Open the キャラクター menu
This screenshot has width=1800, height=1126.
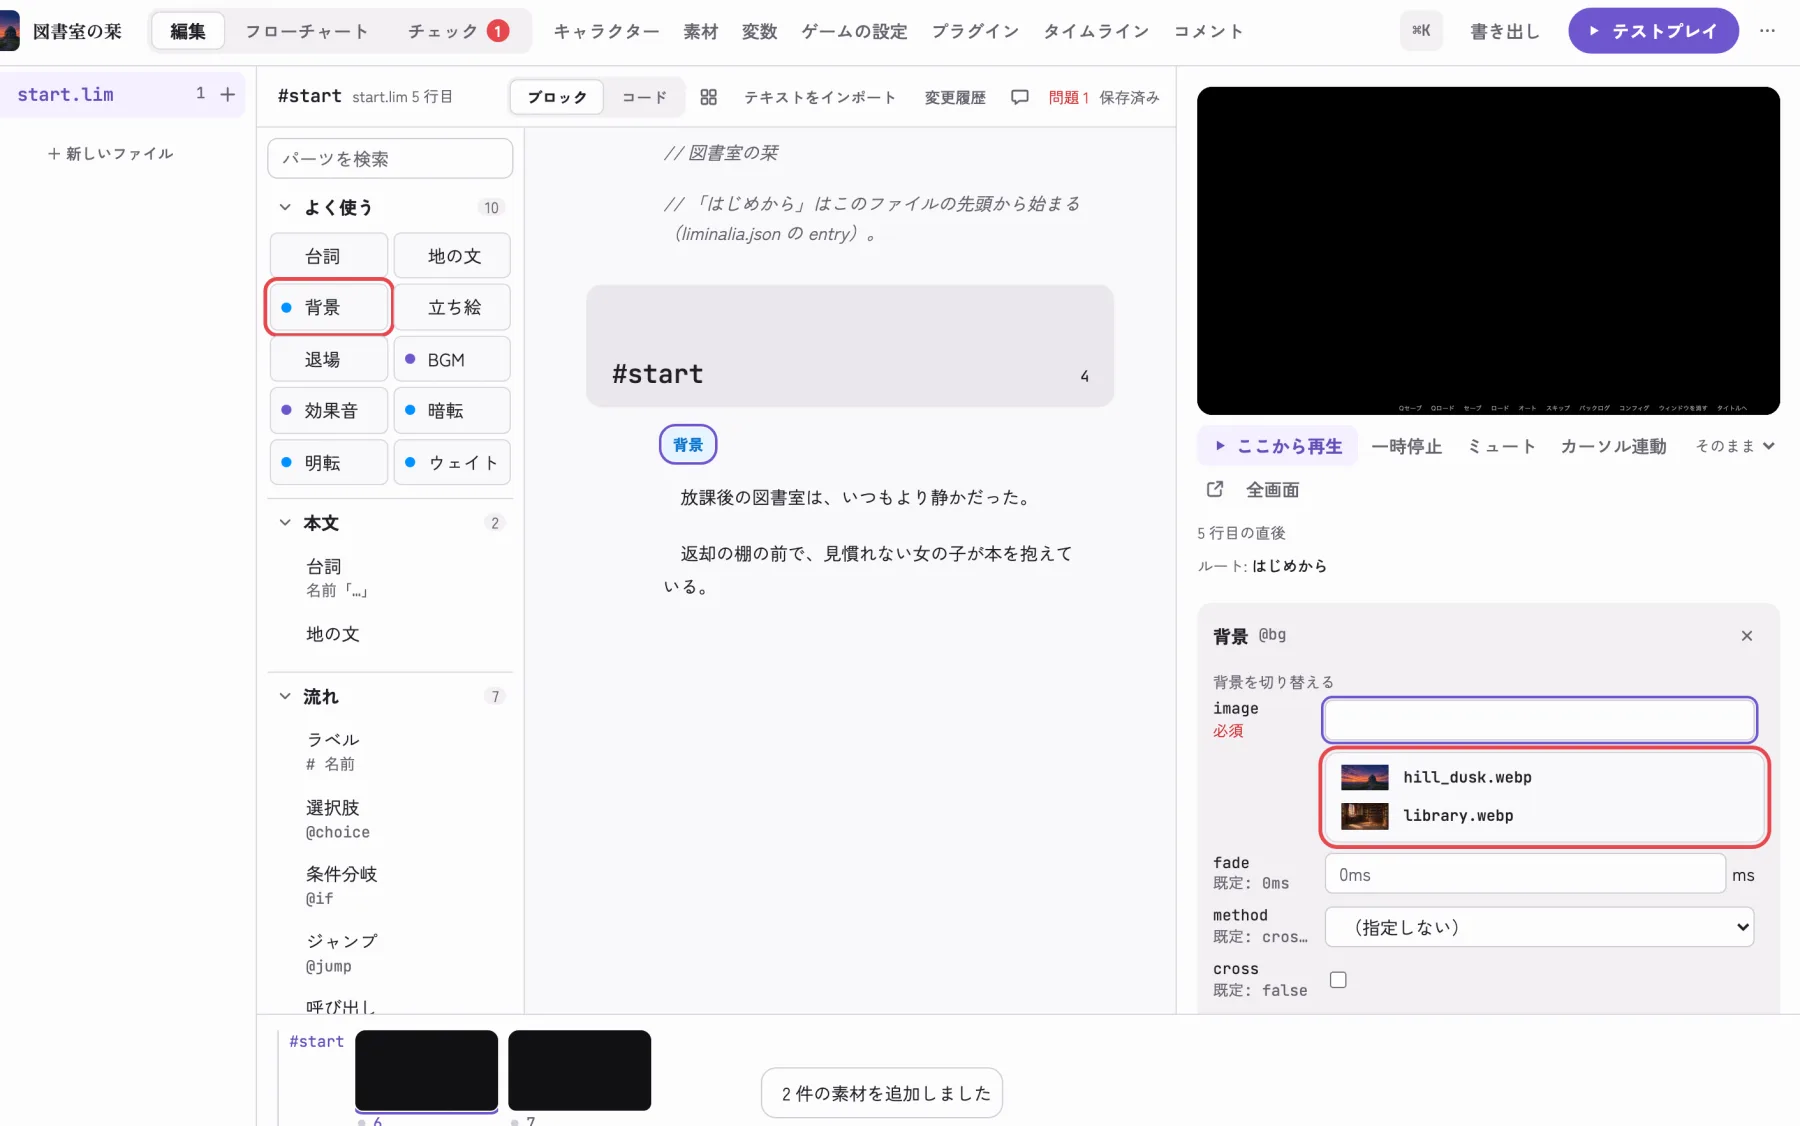(x=606, y=31)
